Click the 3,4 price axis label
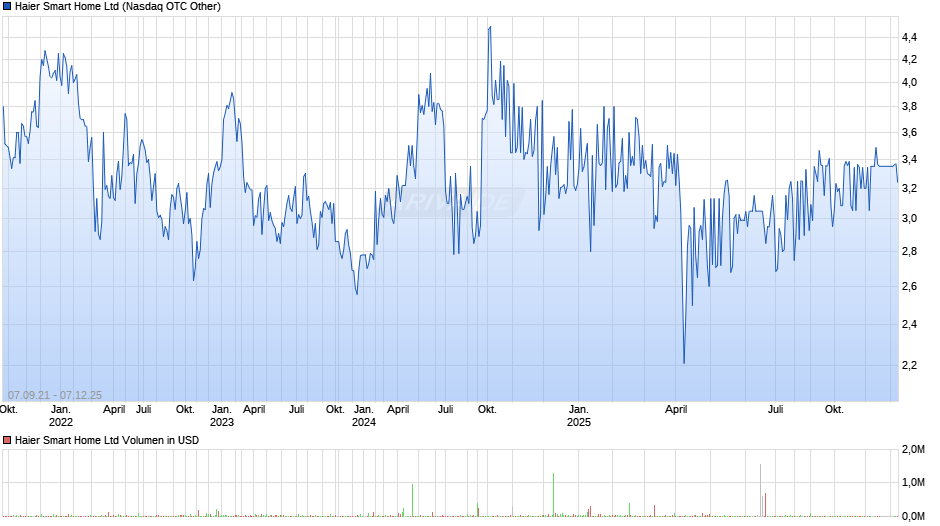Screen dimensions: 940x526 tap(909, 160)
